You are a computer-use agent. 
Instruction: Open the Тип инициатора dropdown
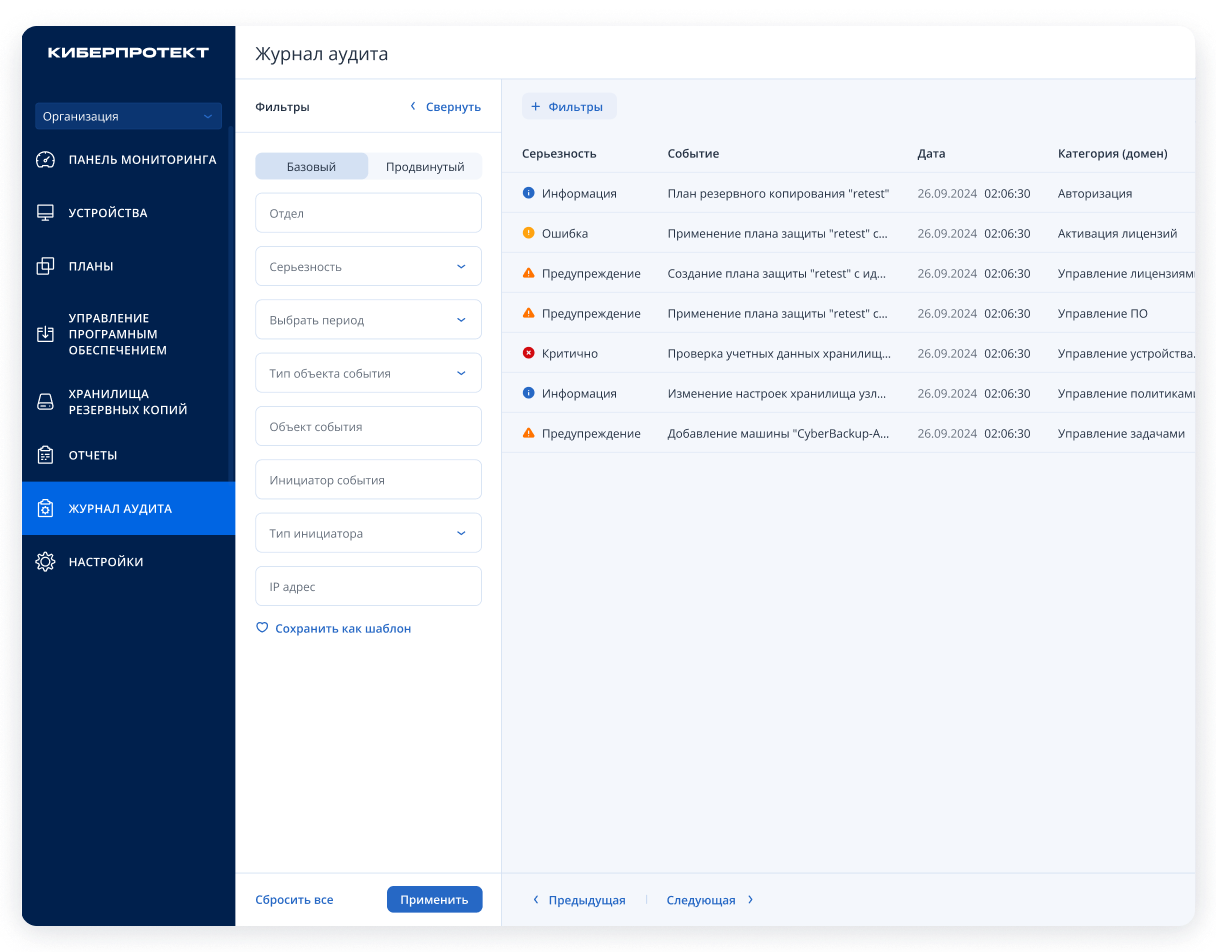[x=368, y=533]
